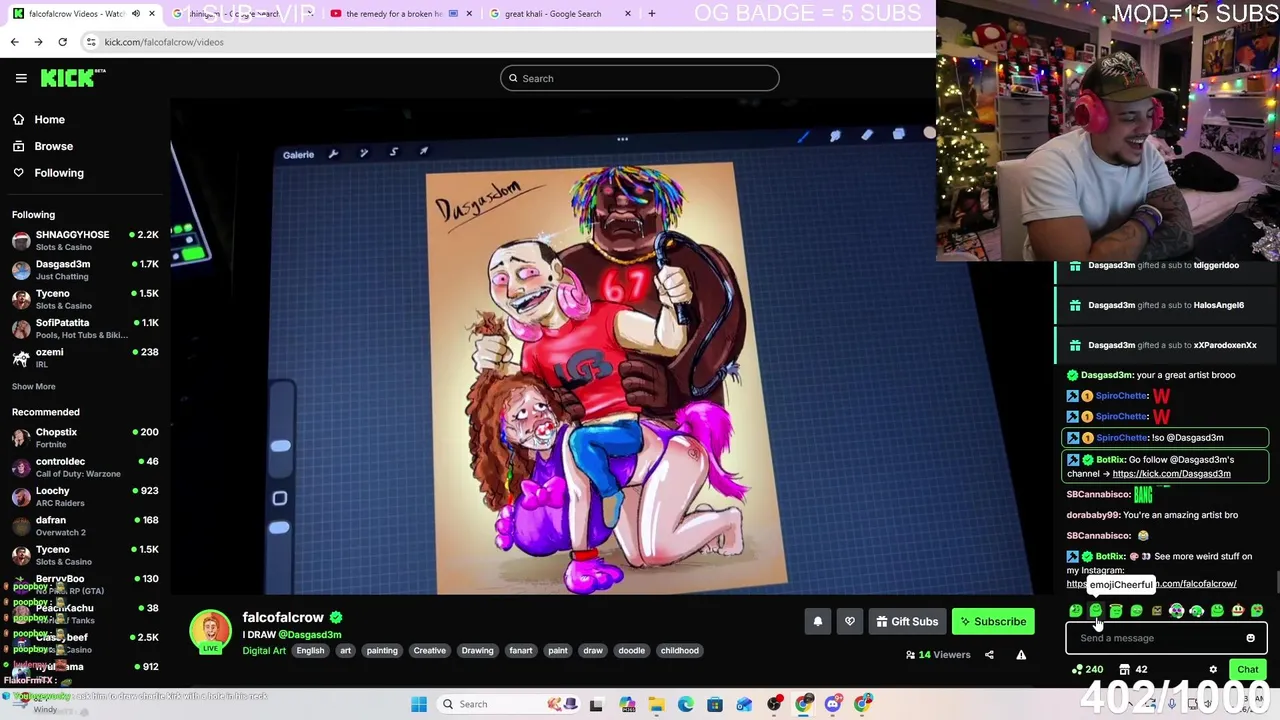The width and height of the screenshot is (1280, 720).
Task: Click the fanart tag
Action: pyautogui.click(x=521, y=651)
